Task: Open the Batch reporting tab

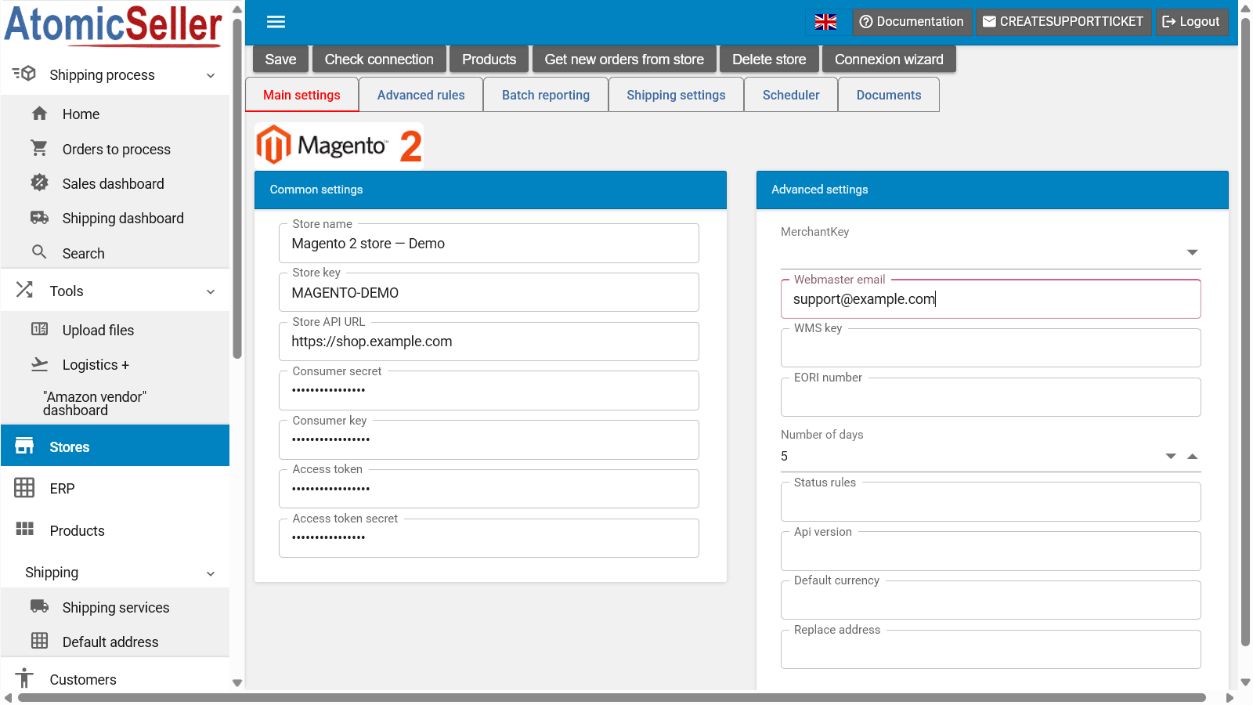Action: [546, 95]
